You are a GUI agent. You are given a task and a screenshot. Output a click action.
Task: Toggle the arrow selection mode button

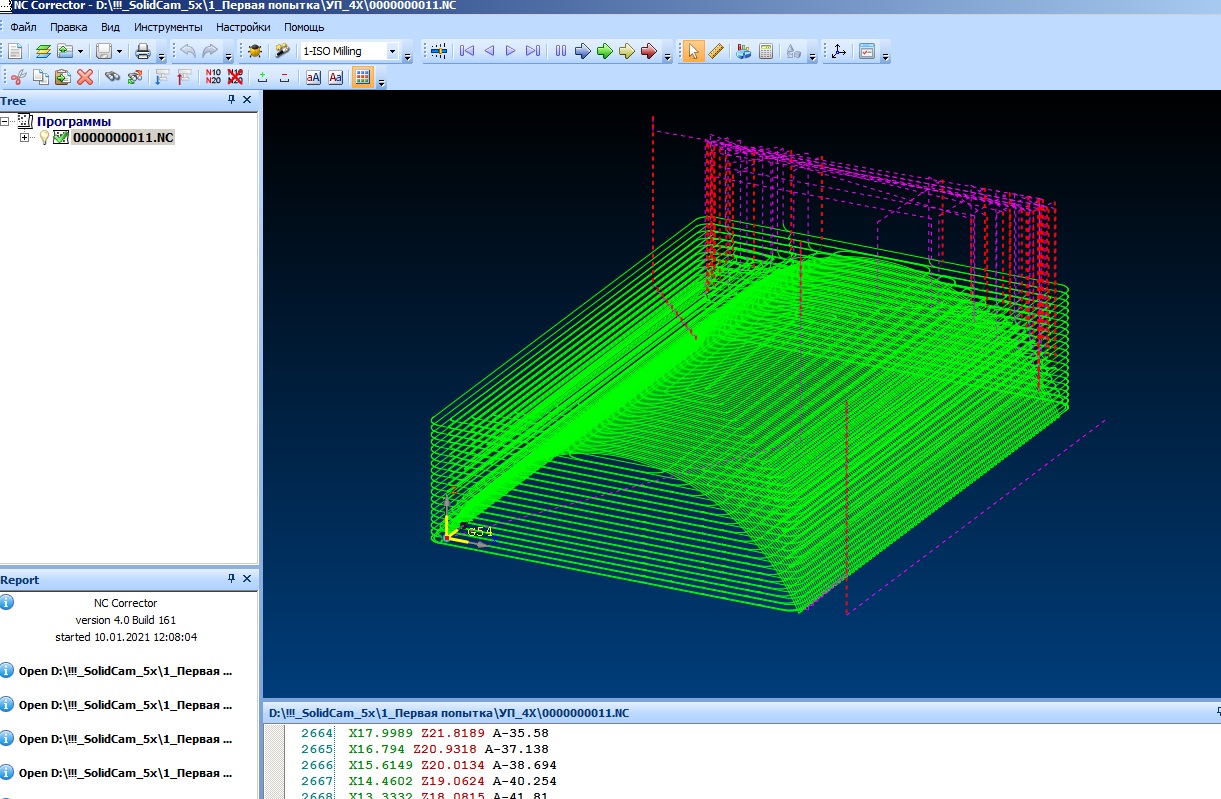(692, 51)
